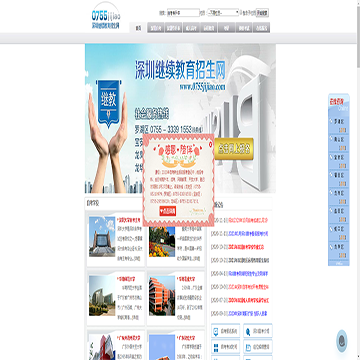The height and width of the screenshot is (360, 360).
Task: Click the red button inside the popup
Action: coord(168,211)
